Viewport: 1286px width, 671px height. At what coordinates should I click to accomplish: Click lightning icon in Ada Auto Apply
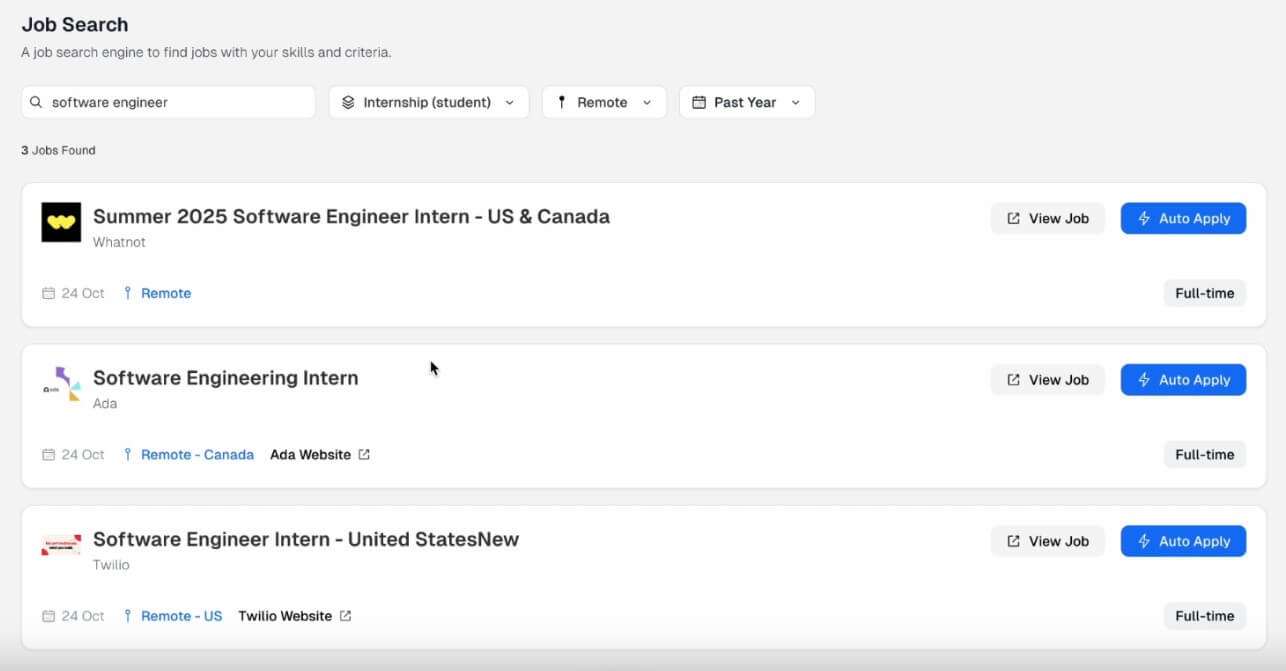(x=1144, y=380)
